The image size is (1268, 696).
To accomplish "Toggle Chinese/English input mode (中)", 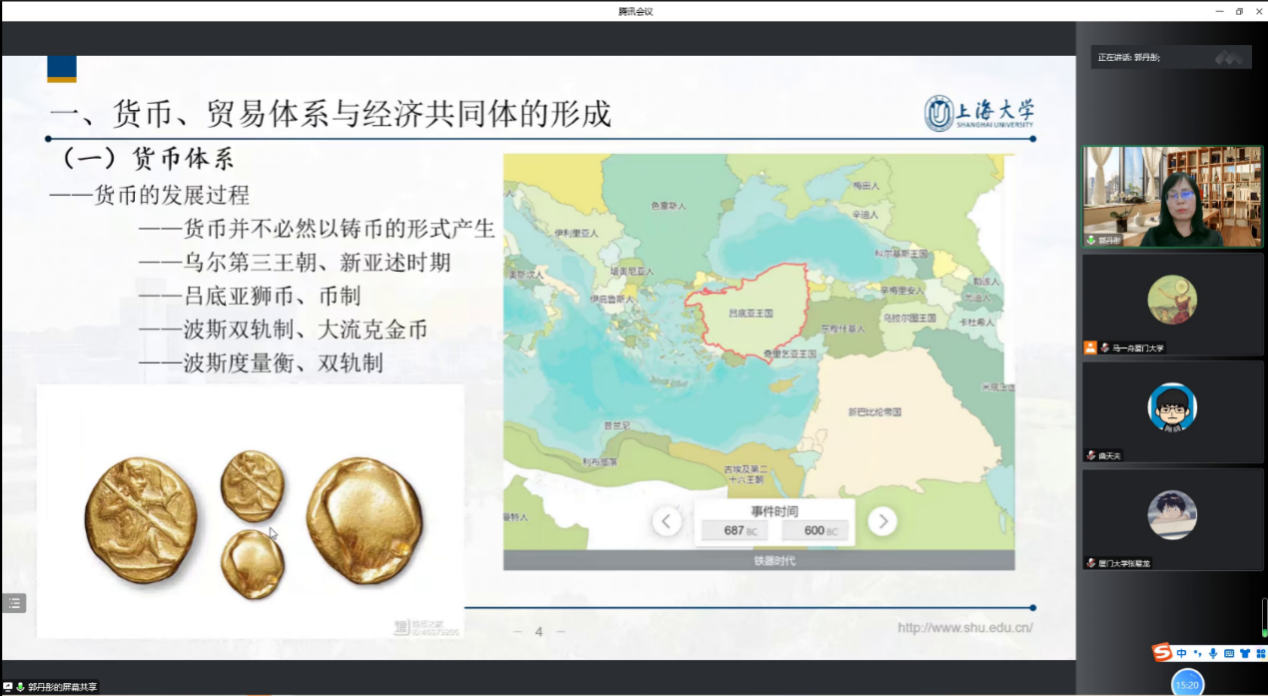I will coord(1181,653).
